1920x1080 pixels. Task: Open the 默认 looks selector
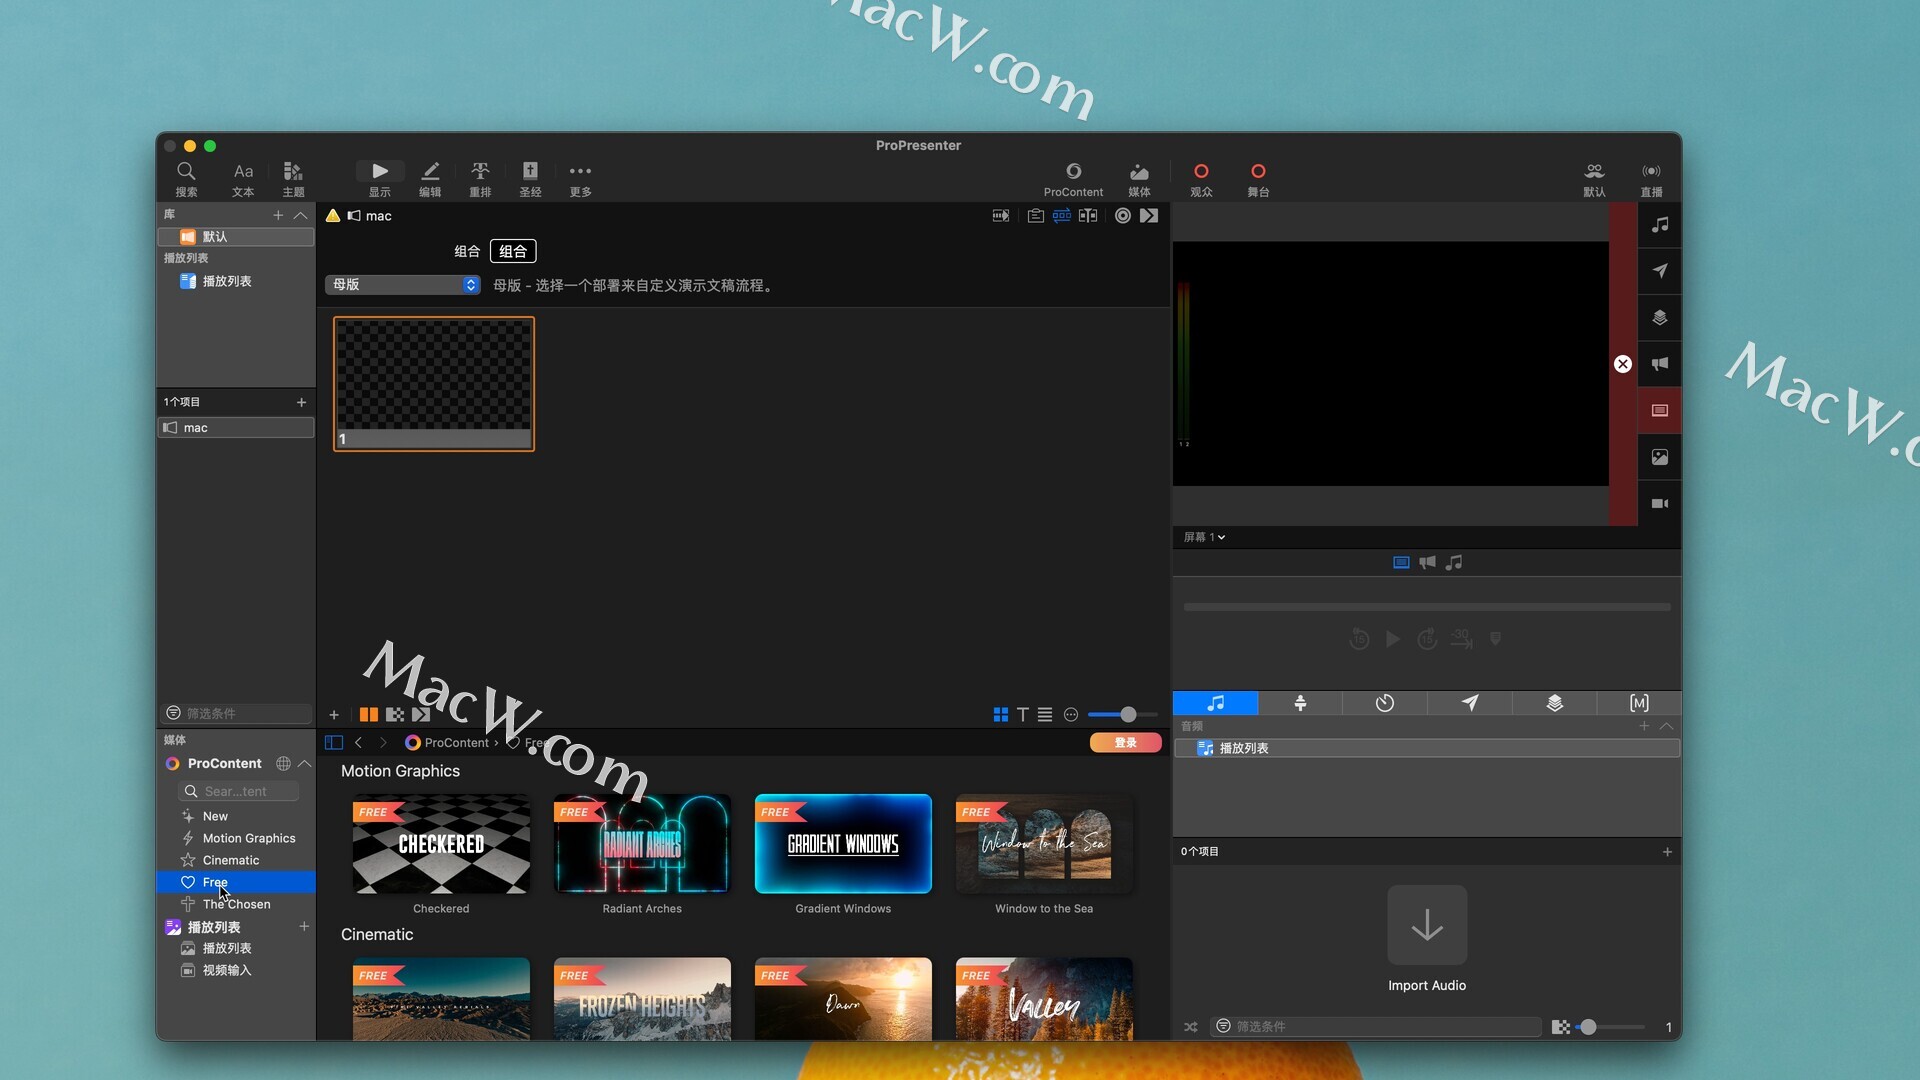1594,179
